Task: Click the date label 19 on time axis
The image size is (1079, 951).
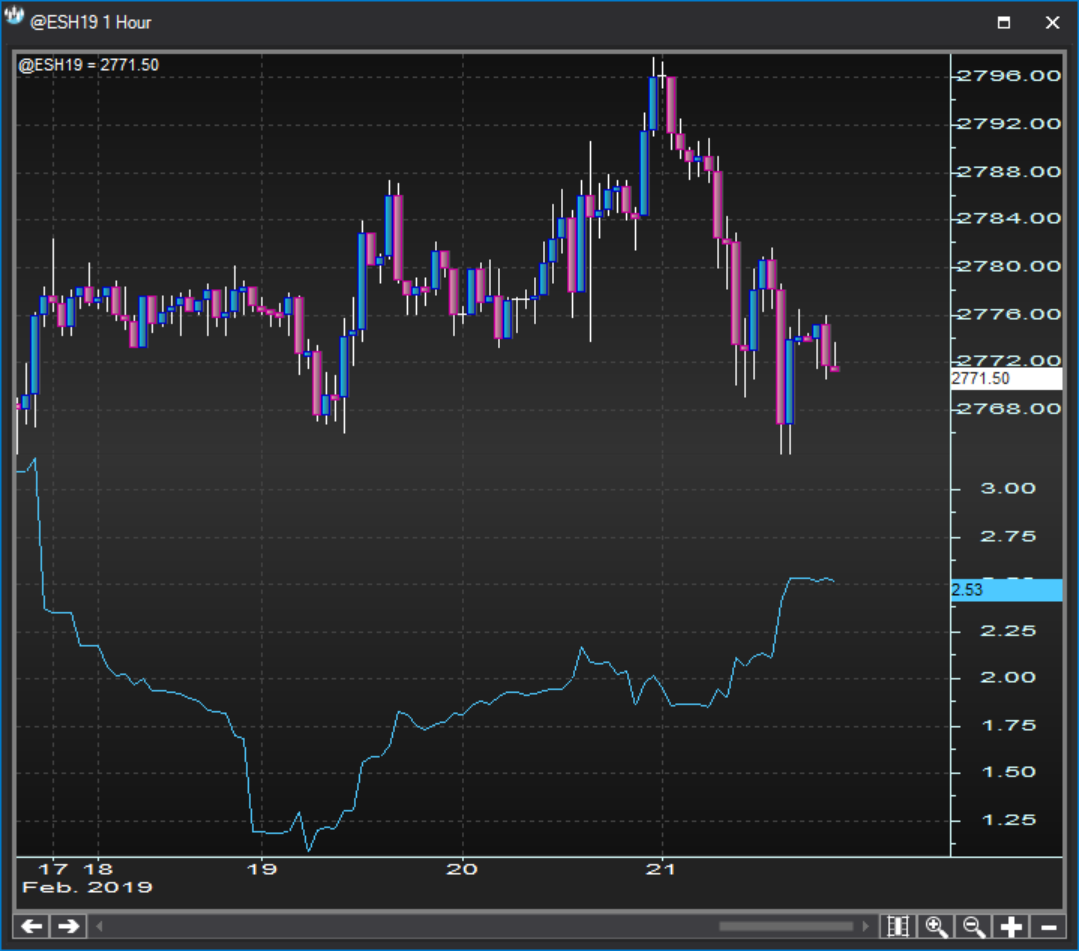Action: 261,869
